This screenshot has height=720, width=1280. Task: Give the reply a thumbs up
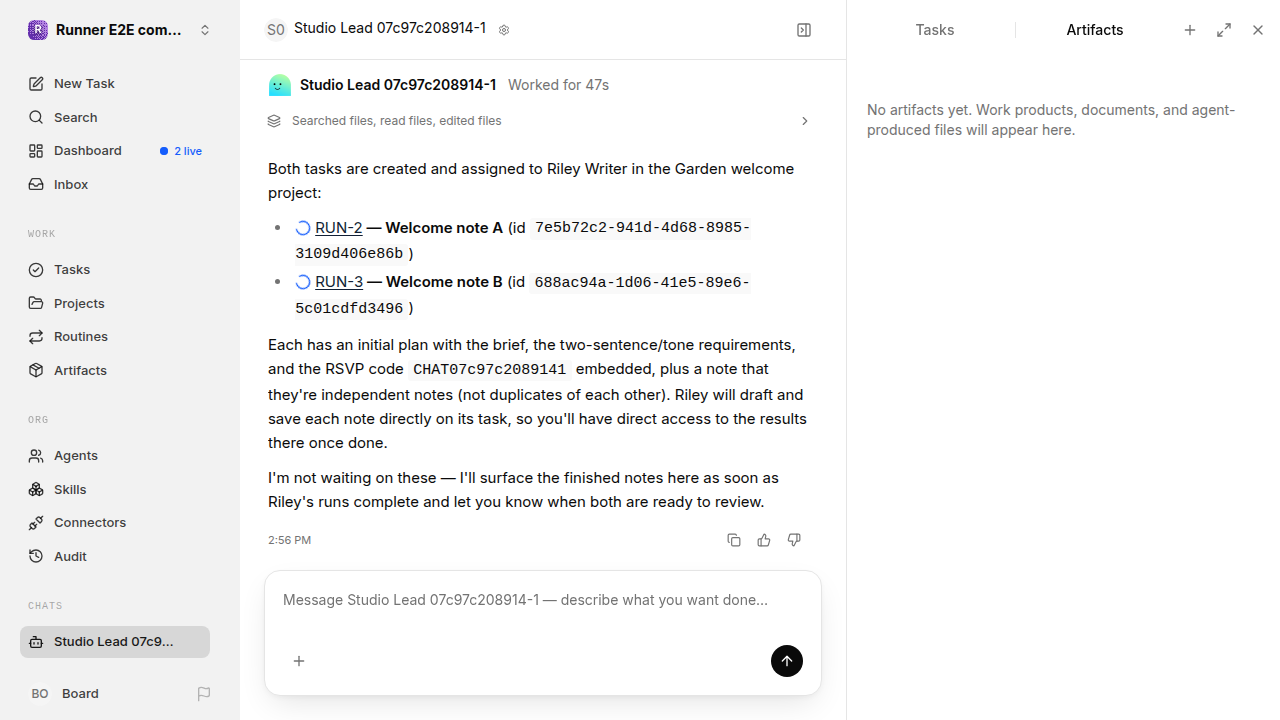[x=764, y=540]
